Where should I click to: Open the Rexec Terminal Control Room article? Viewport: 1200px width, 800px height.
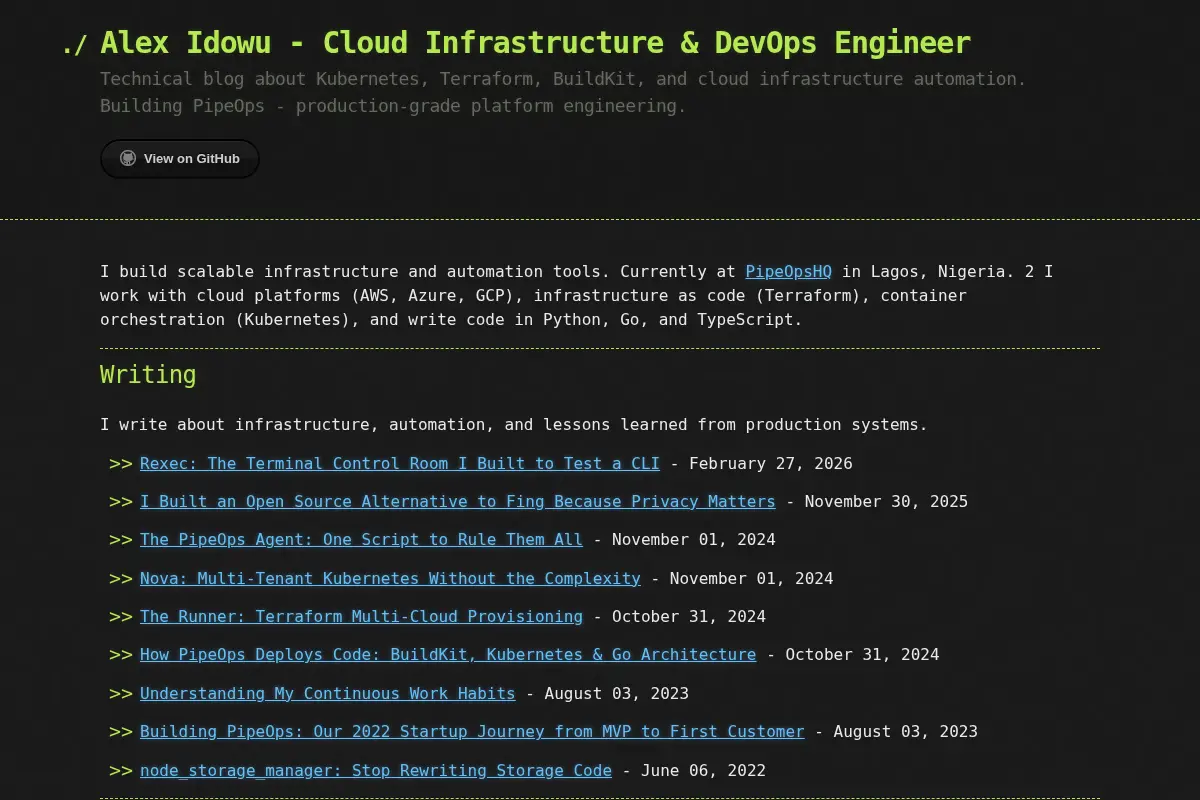coord(400,464)
